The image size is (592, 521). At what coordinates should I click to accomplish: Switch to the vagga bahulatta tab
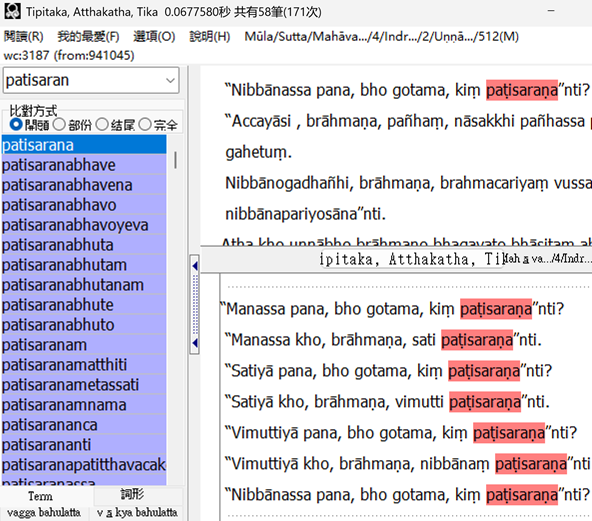click(44, 513)
